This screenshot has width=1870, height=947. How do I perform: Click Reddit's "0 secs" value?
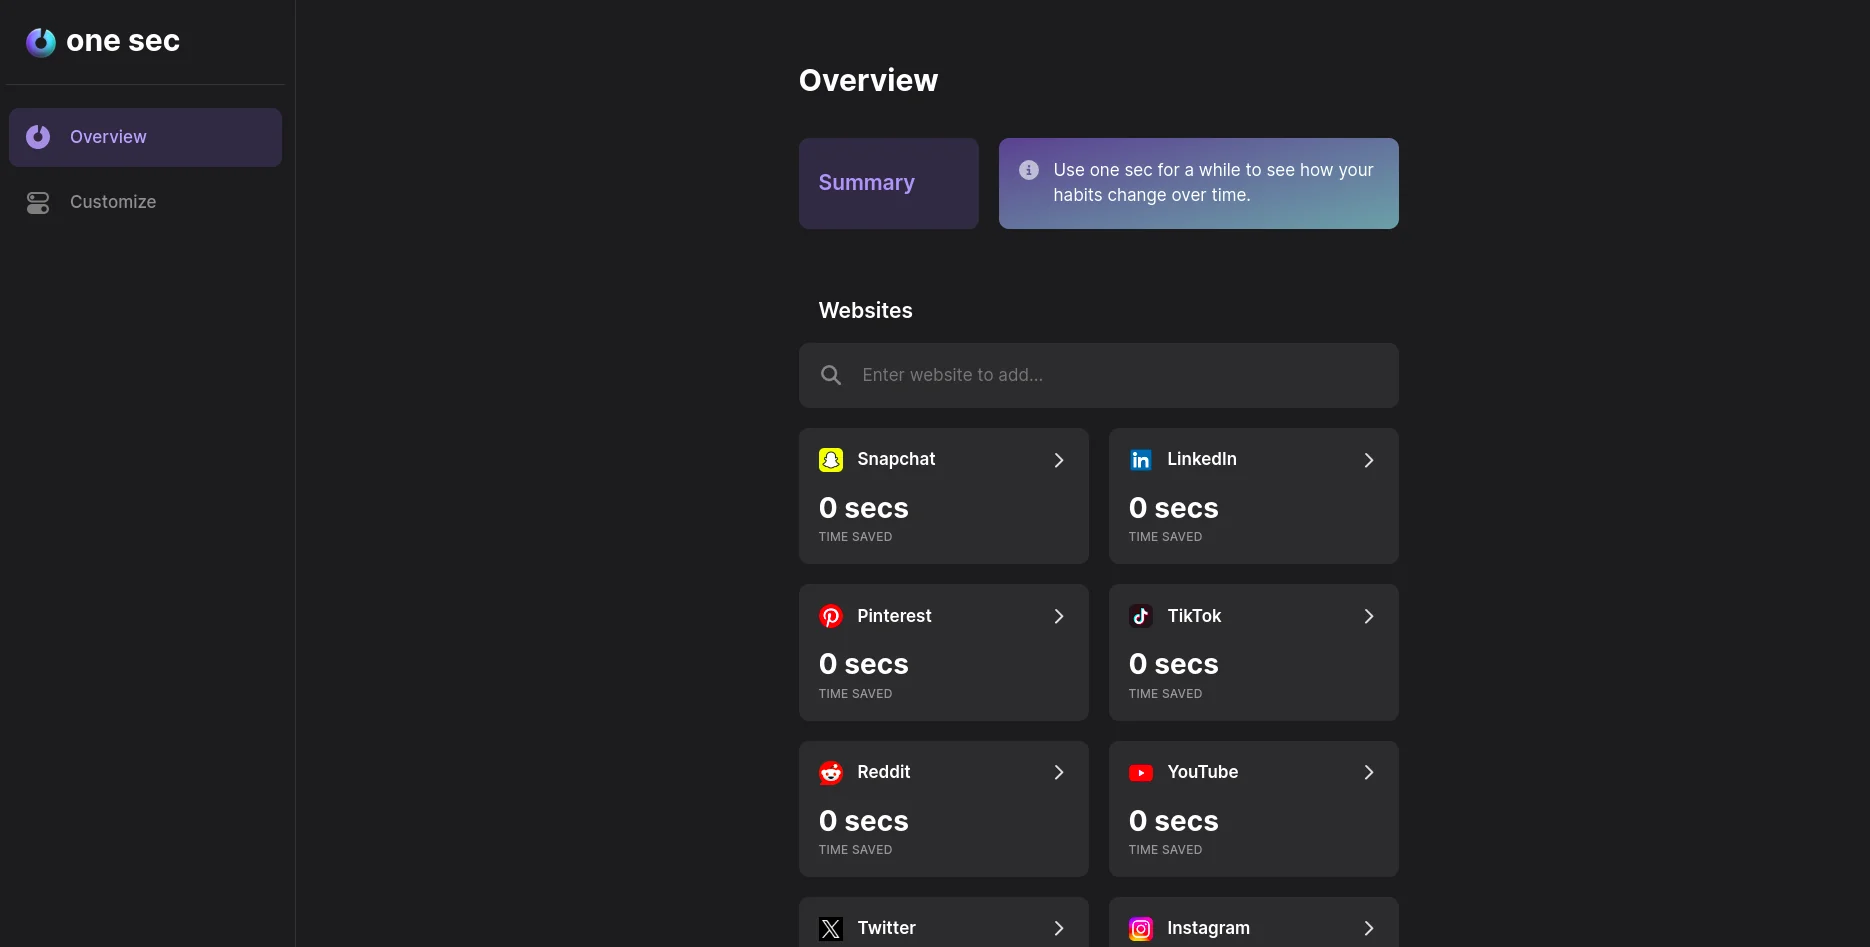[x=864, y=821]
